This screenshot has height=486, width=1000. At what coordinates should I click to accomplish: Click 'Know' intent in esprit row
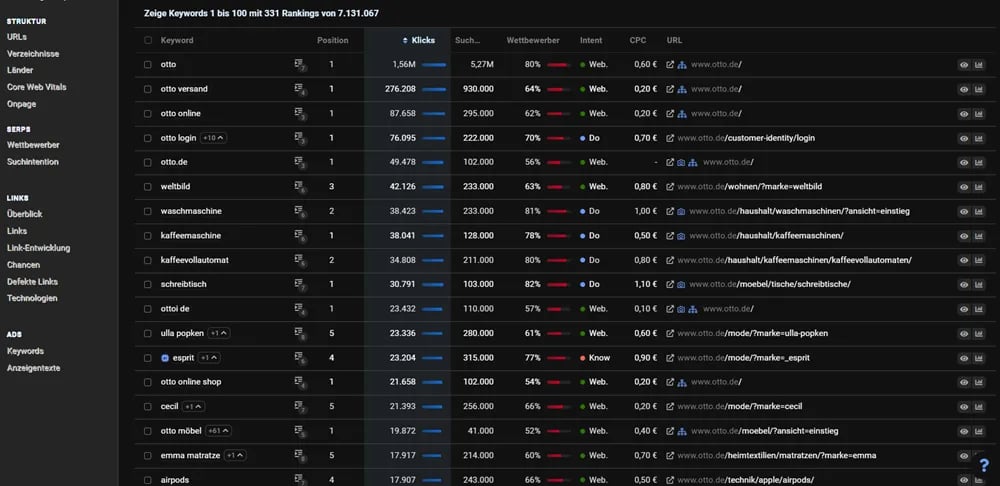click(x=595, y=358)
